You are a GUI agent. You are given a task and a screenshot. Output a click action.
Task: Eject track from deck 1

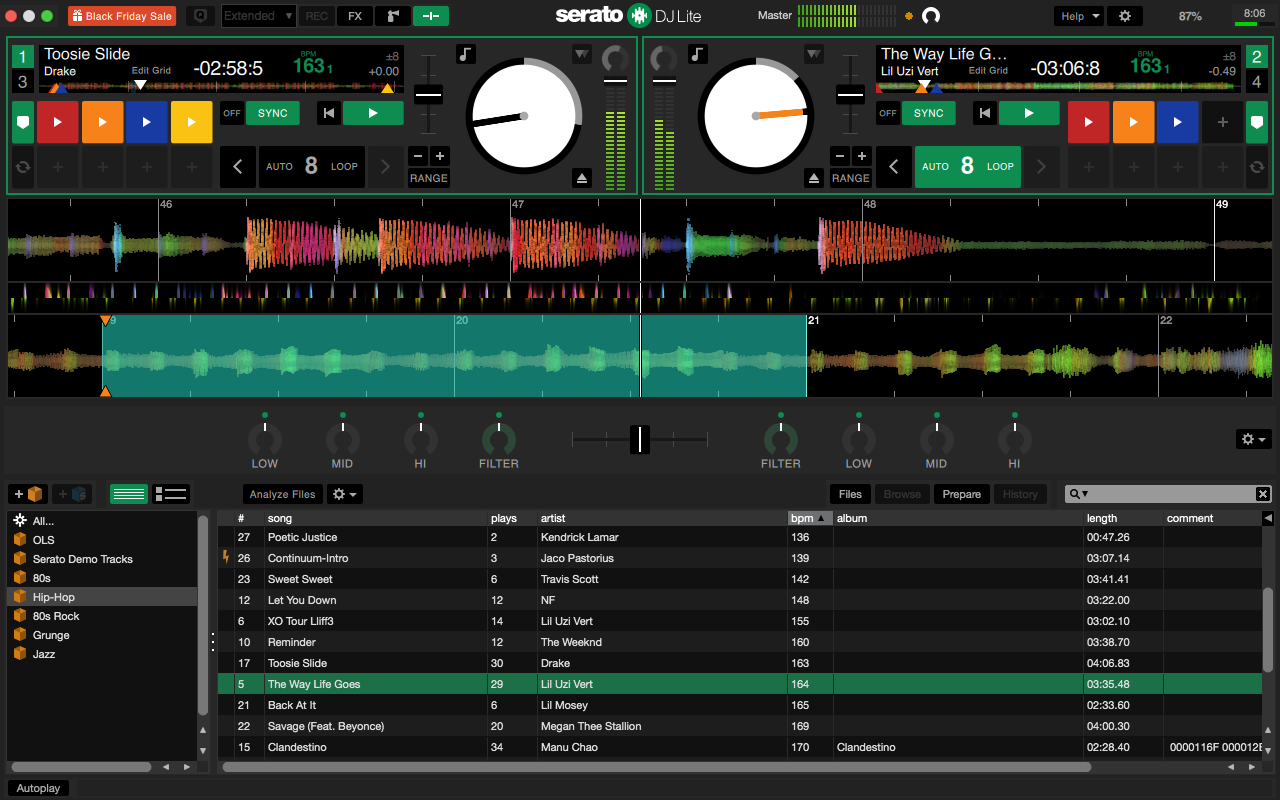(583, 178)
